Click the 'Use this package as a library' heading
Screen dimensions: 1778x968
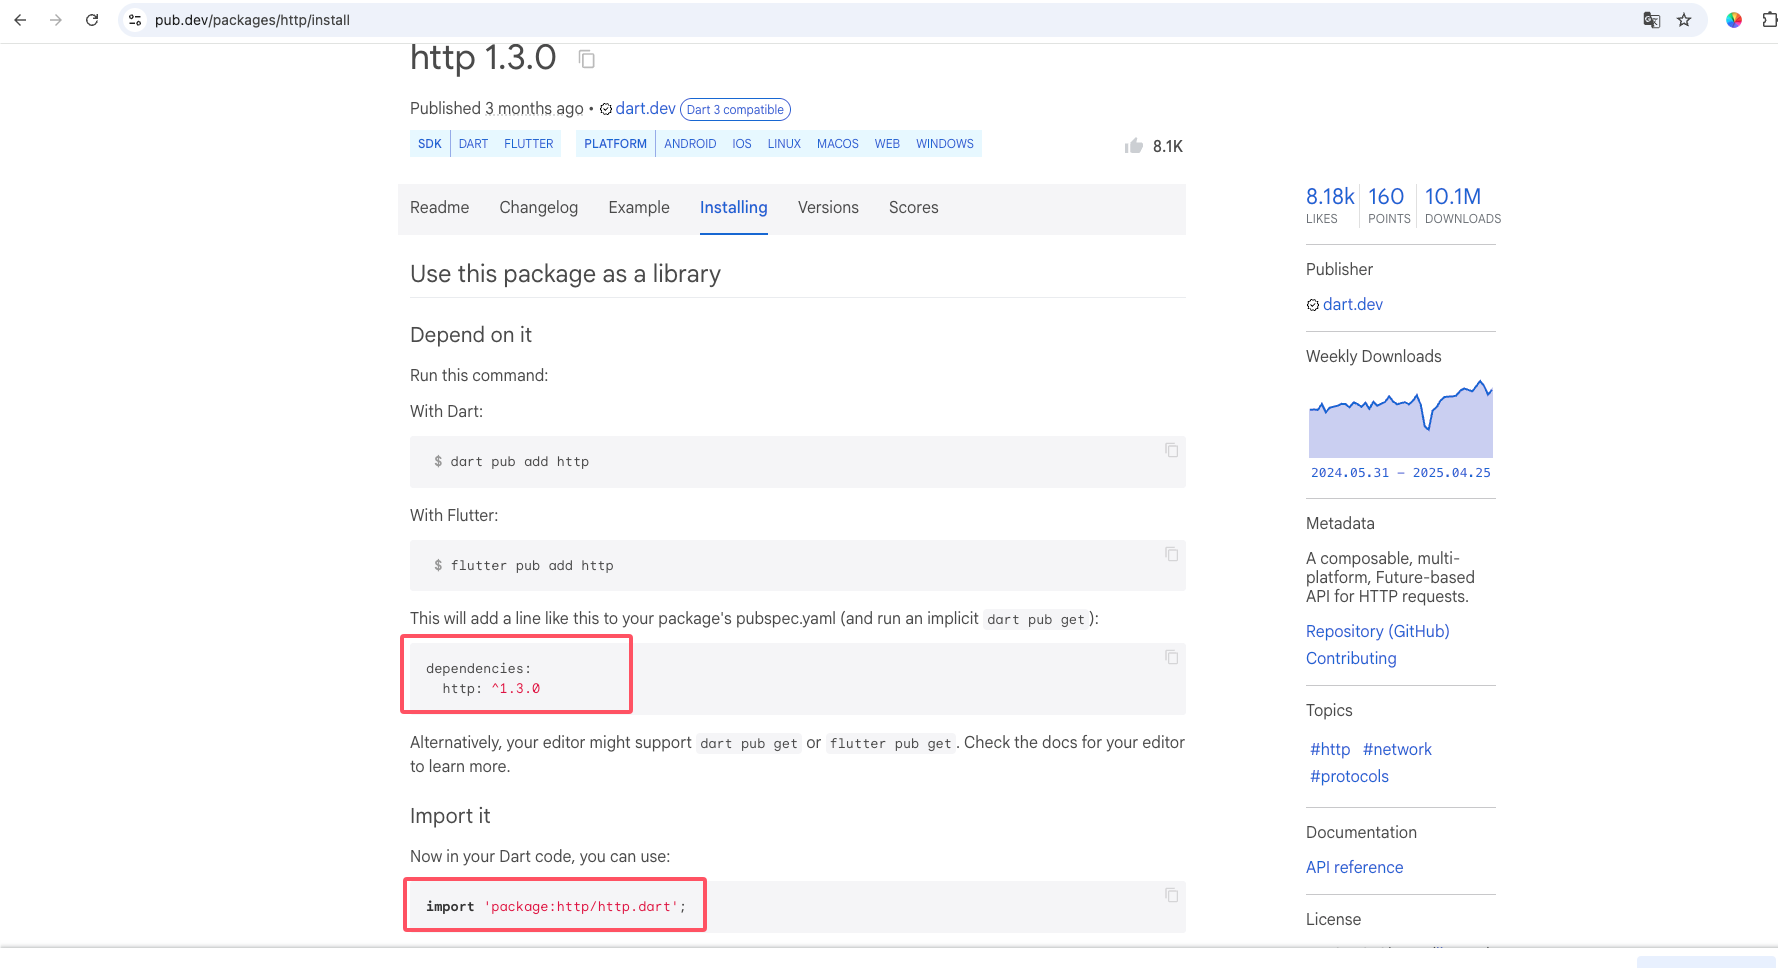(x=565, y=274)
